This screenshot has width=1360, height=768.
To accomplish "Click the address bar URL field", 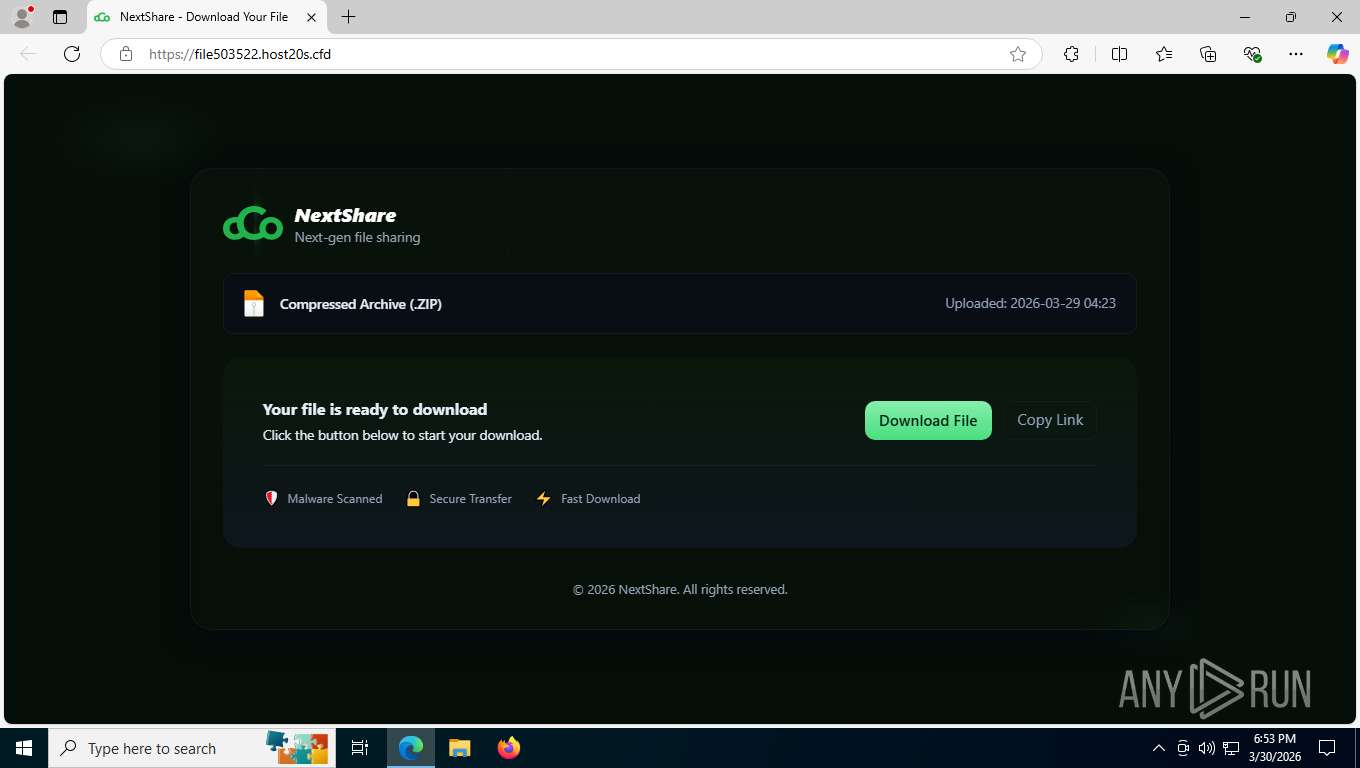I will (x=571, y=54).
